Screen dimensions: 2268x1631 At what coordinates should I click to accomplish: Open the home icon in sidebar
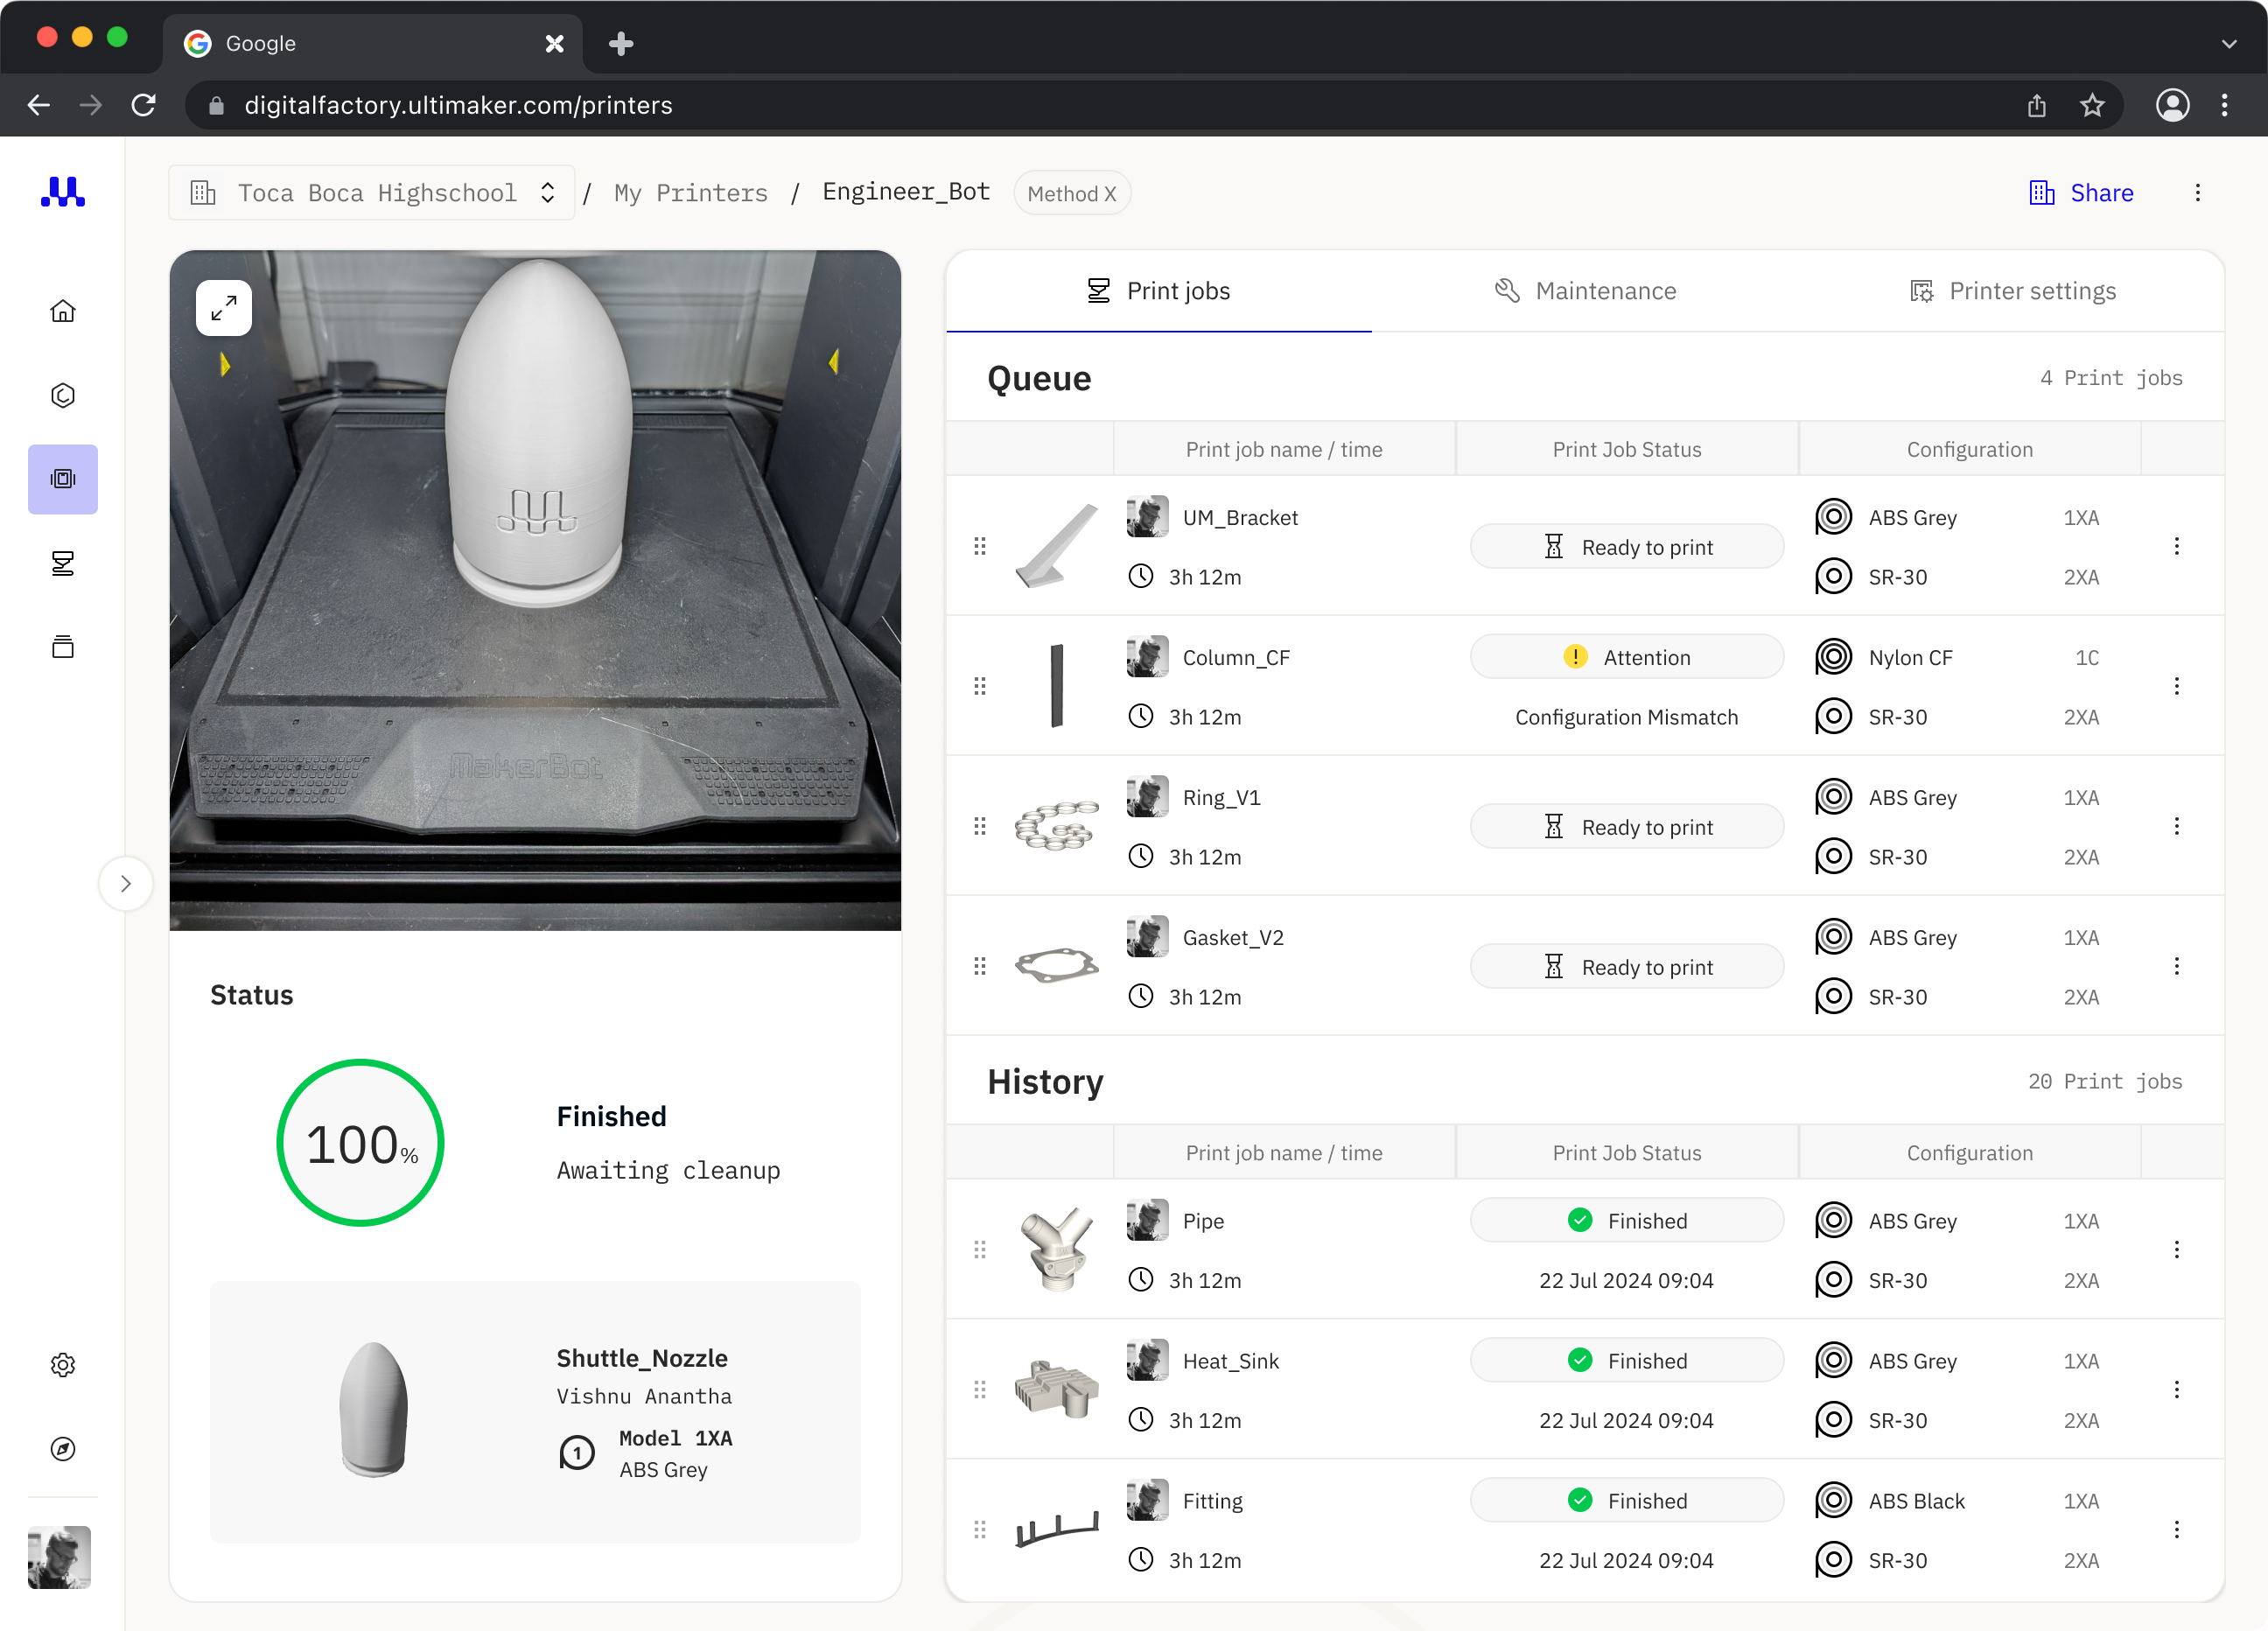pos(63,311)
